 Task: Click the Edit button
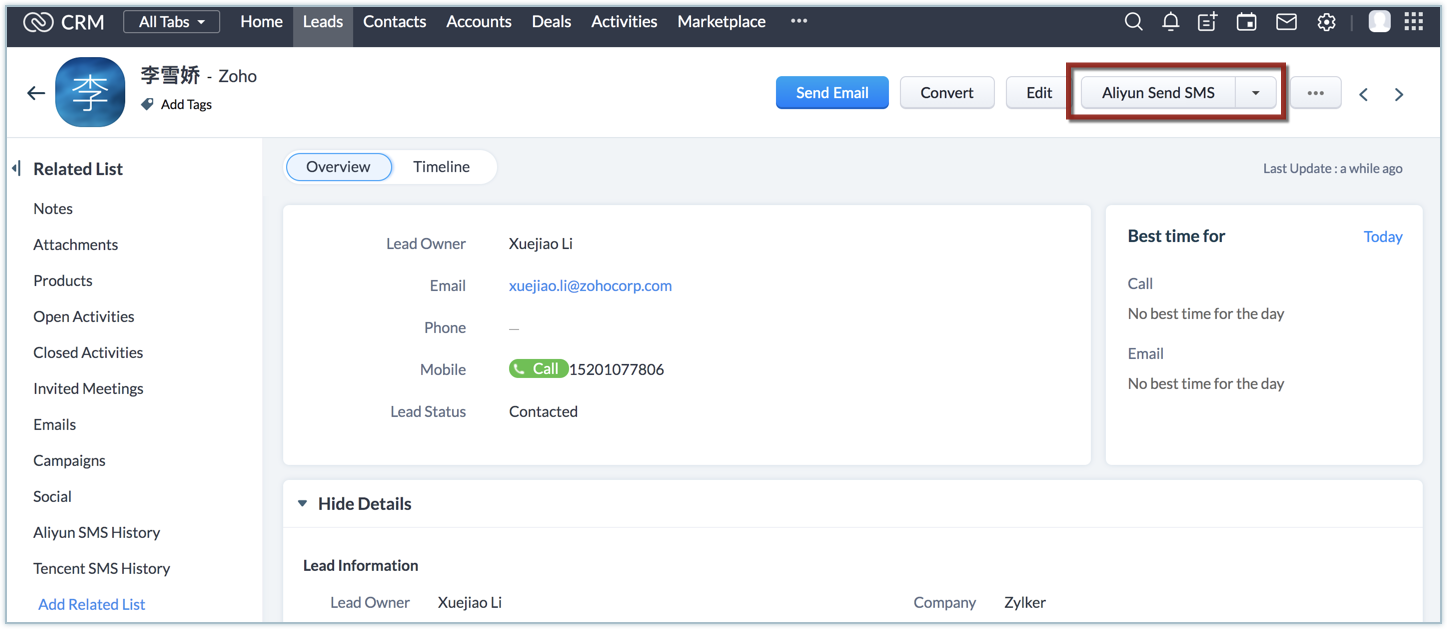click(x=1040, y=93)
